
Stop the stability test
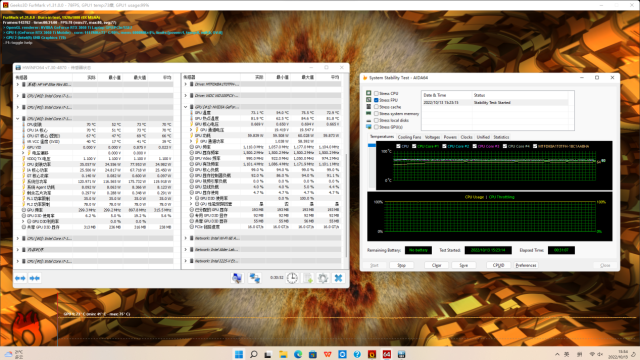point(402,265)
